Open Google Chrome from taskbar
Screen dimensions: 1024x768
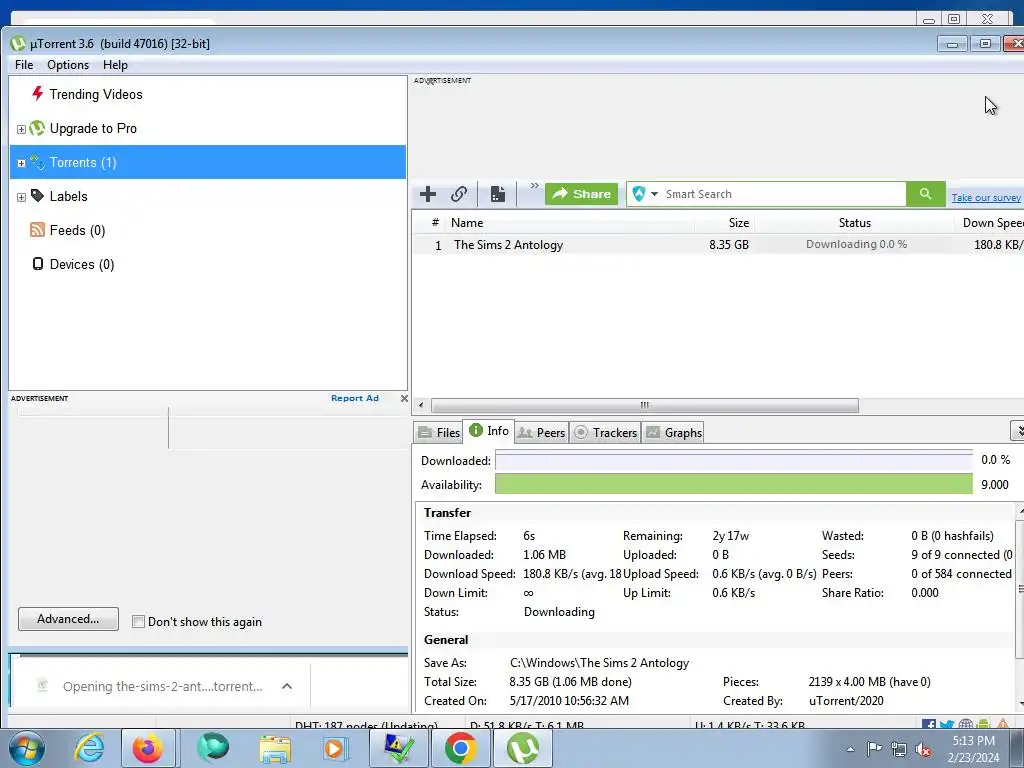(460, 748)
